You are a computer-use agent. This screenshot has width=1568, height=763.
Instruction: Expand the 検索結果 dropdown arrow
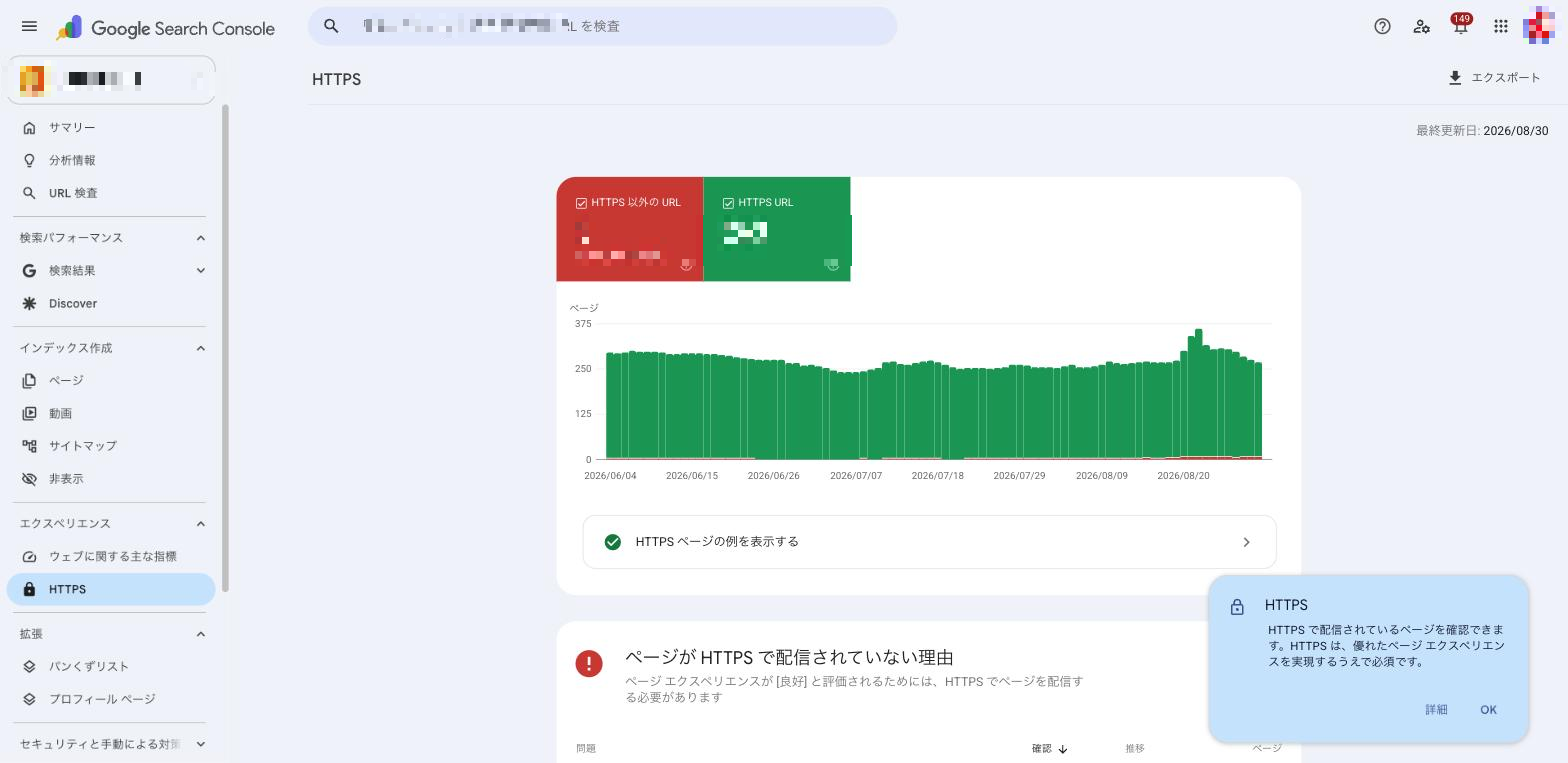[x=201, y=271]
